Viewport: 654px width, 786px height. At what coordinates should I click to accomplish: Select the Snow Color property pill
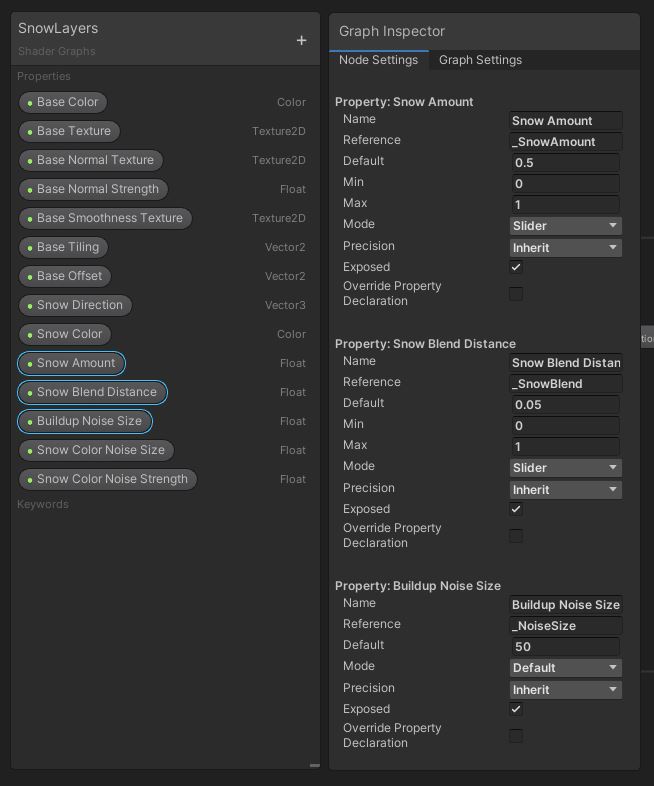coord(64,334)
